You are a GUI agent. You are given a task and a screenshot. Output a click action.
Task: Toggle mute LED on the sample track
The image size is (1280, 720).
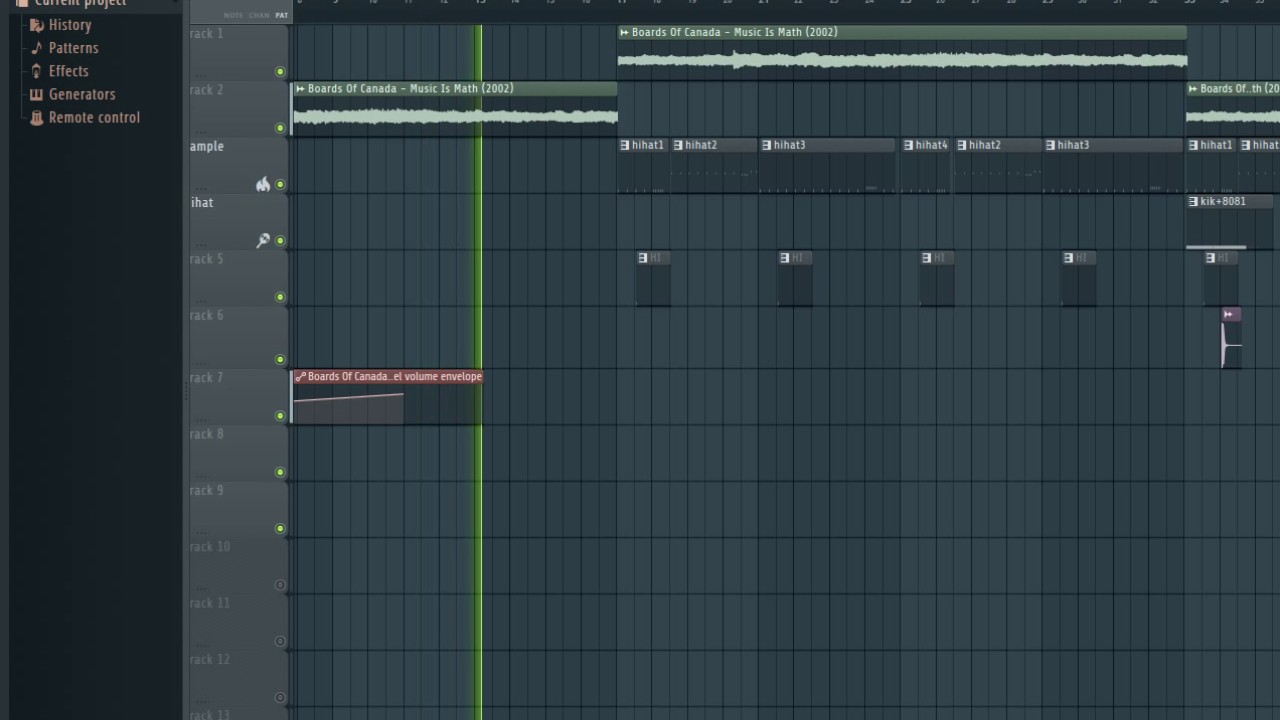280,184
